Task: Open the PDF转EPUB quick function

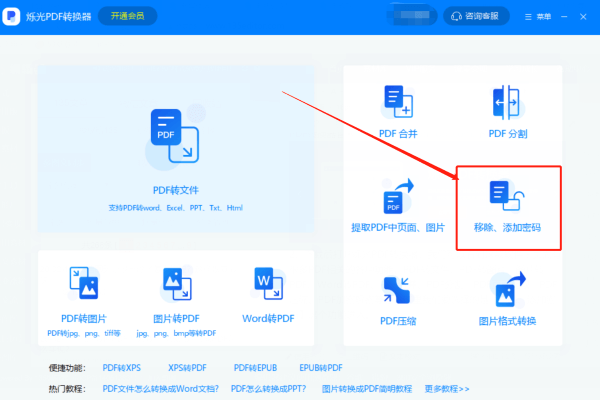Action: (255, 368)
